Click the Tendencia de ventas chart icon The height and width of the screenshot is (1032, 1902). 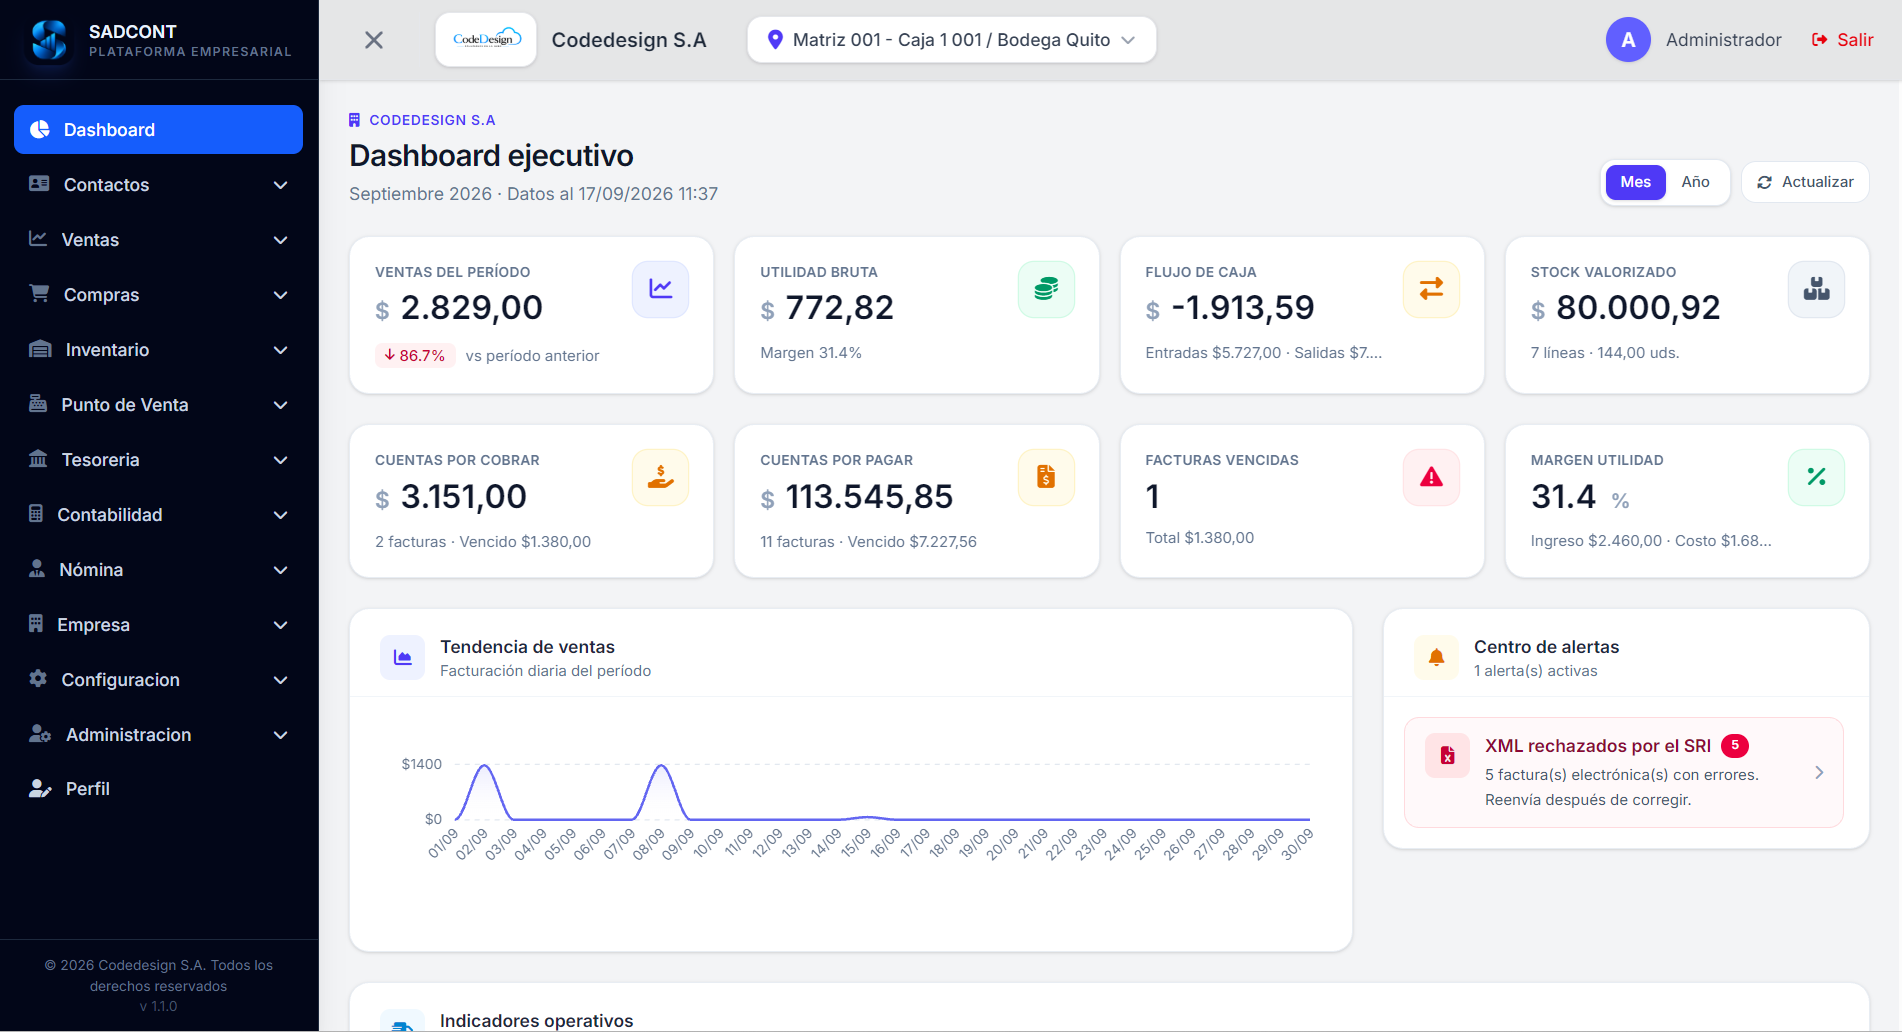pyautogui.click(x=402, y=657)
